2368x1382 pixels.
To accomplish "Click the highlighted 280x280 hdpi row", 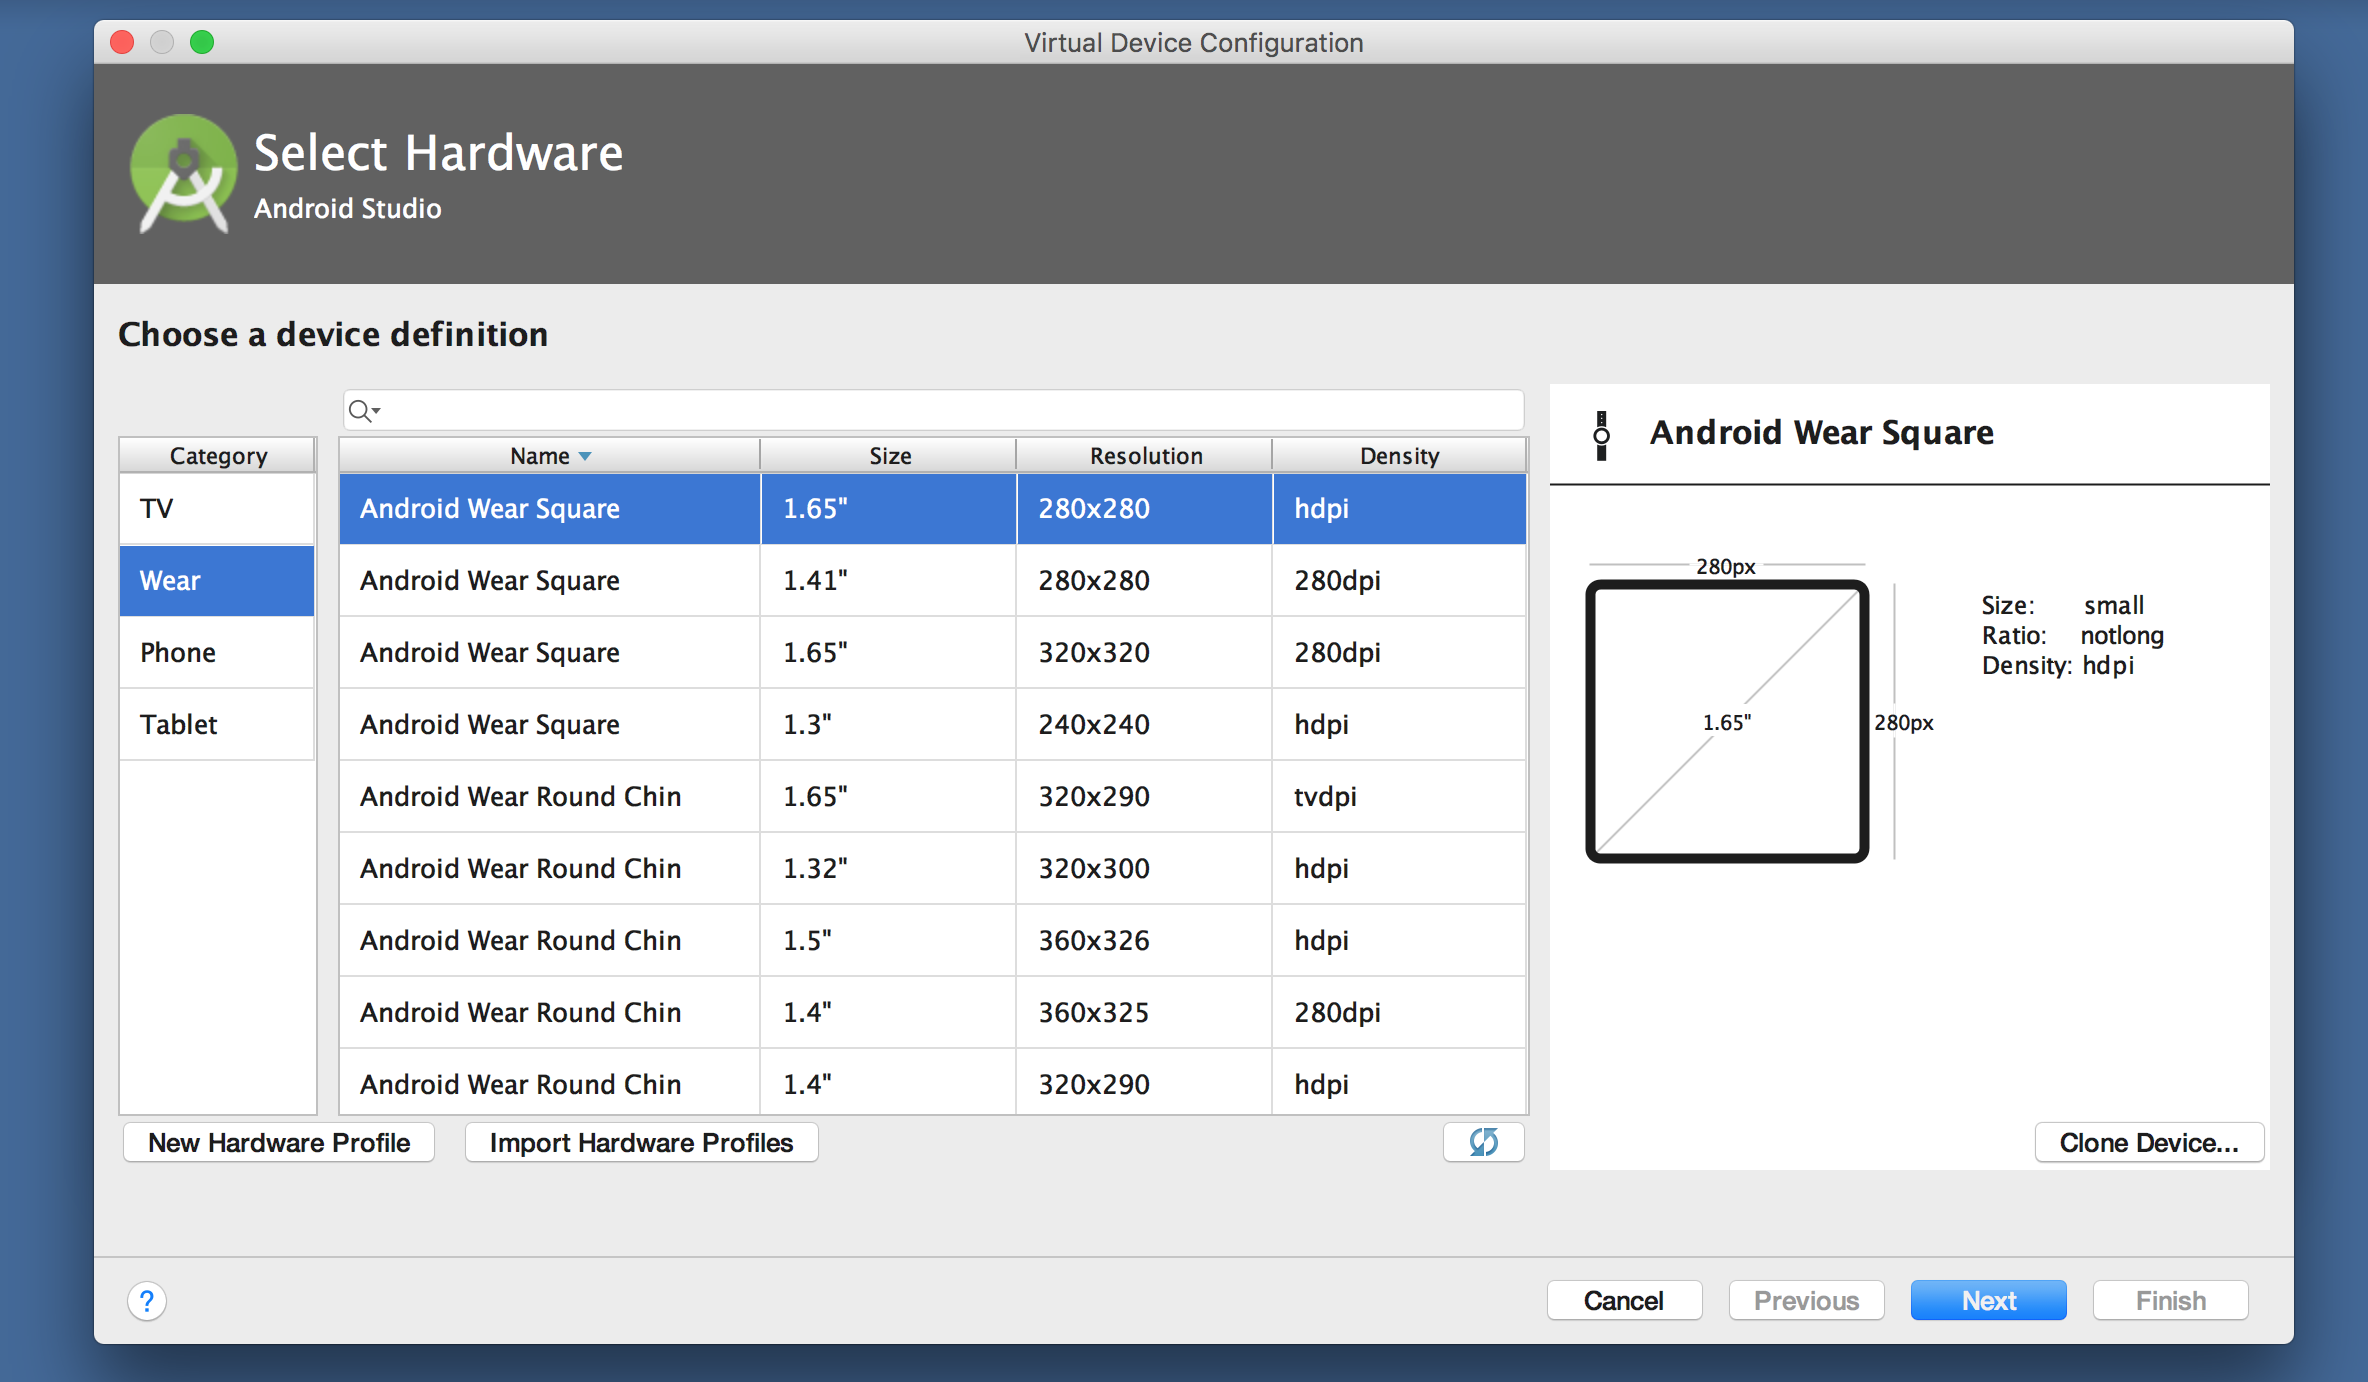I will pos(933,508).
